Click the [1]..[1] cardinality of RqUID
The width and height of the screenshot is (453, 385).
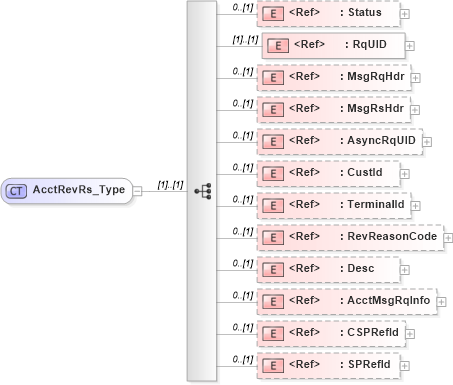click(245, 40)
